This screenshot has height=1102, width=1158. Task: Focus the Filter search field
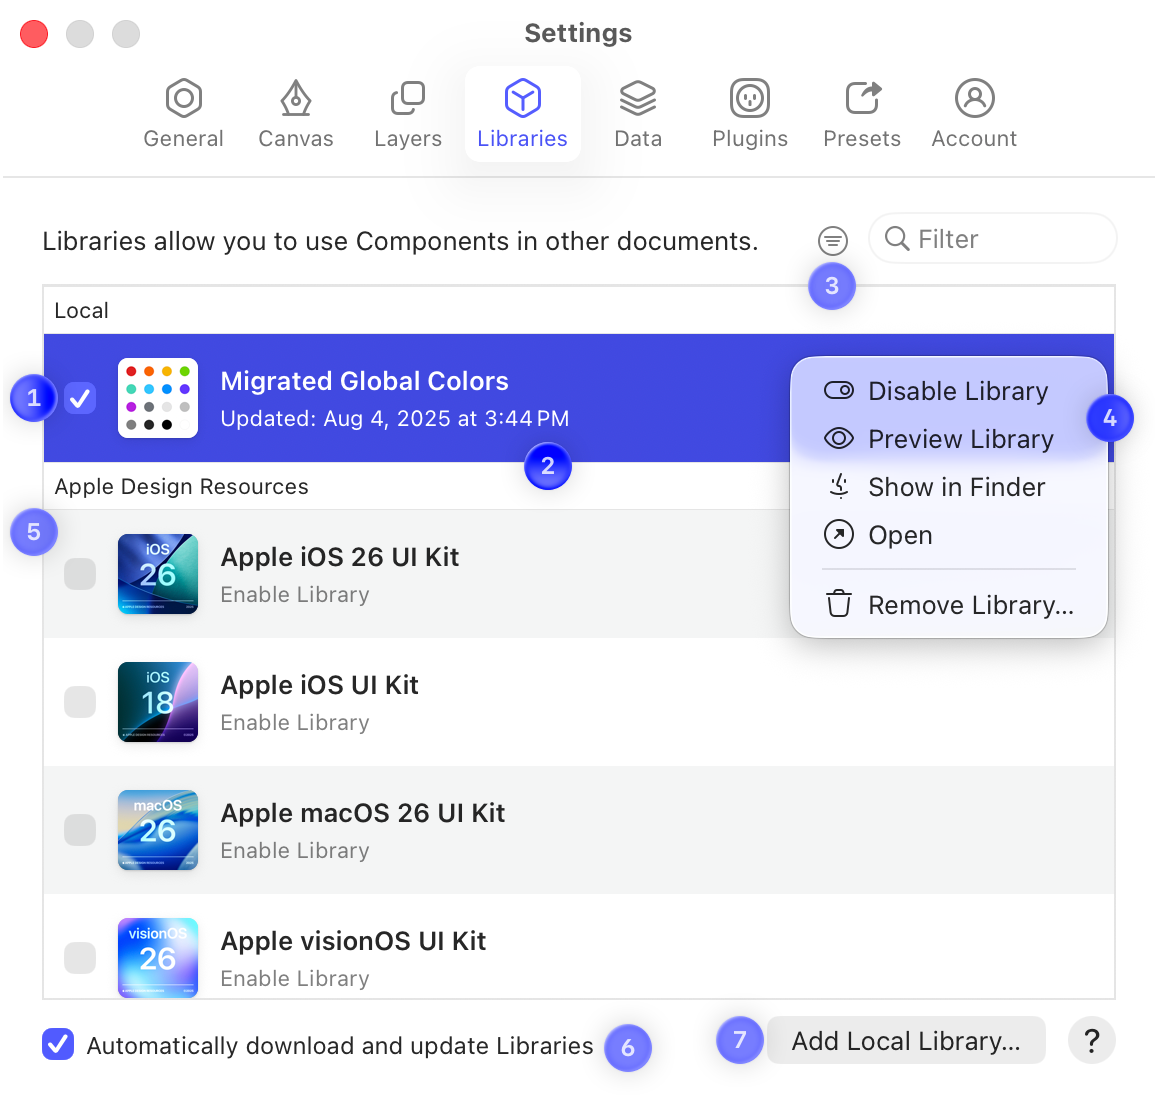click(x=993, y=239)
